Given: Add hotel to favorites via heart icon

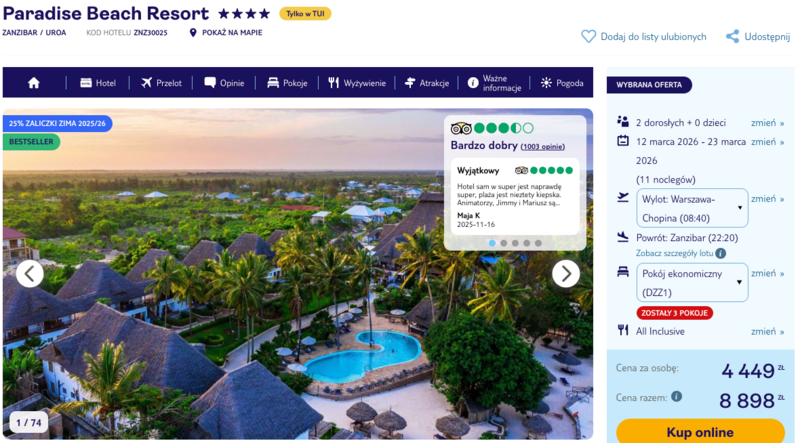Looking at the screenshot, I should [589, 37].
